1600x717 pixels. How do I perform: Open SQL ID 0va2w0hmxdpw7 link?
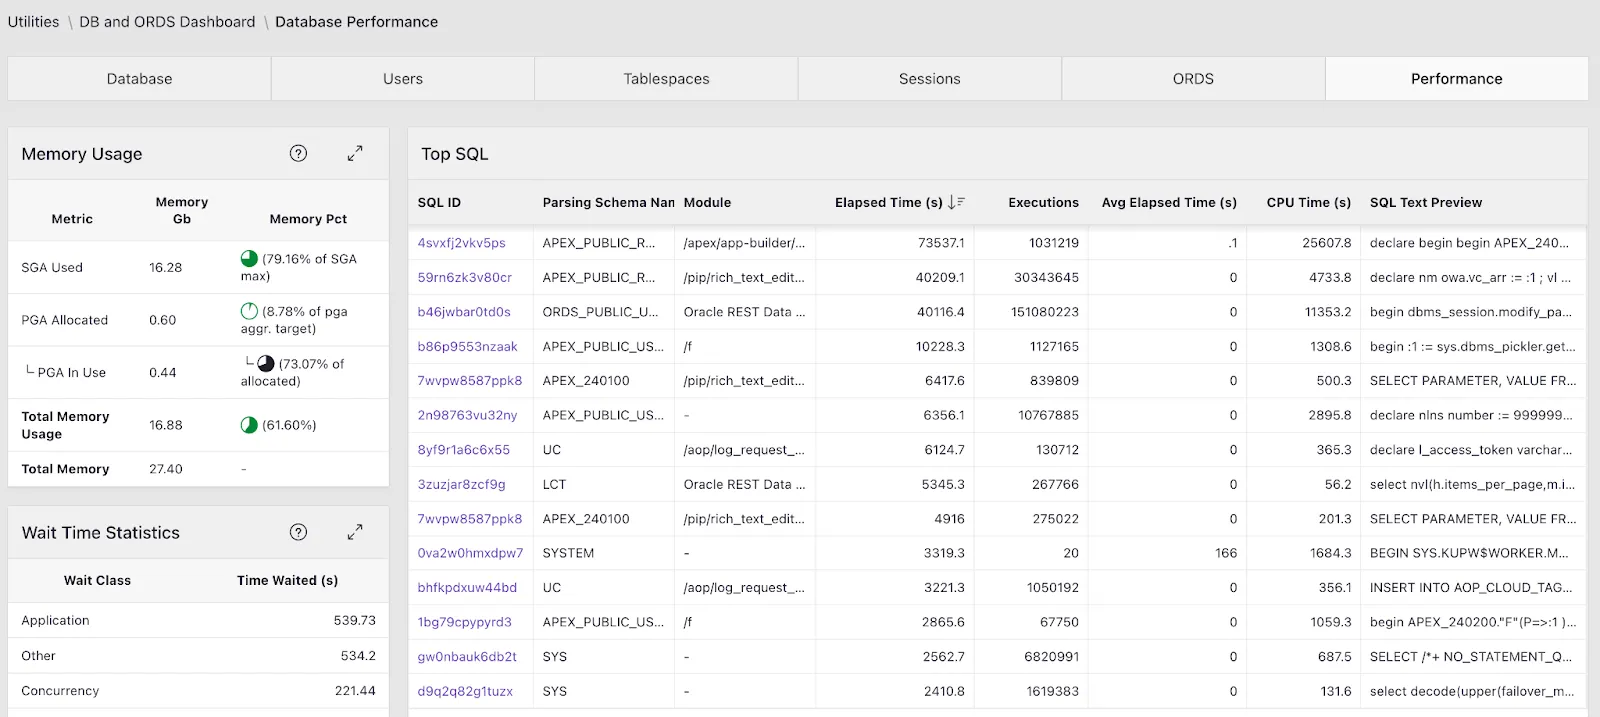[x=470, y=553]
